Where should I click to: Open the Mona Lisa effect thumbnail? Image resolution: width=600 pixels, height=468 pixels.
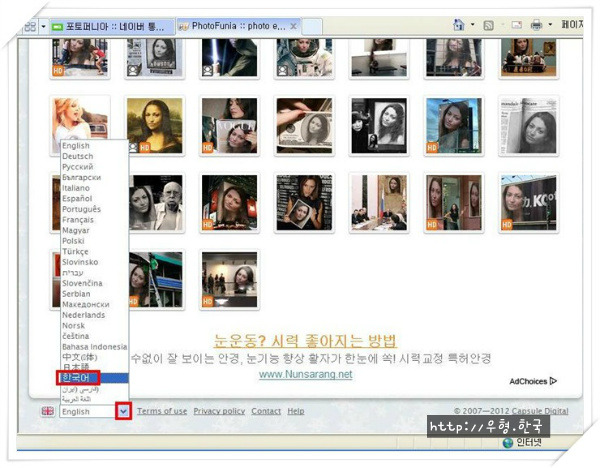coord(155,126)
